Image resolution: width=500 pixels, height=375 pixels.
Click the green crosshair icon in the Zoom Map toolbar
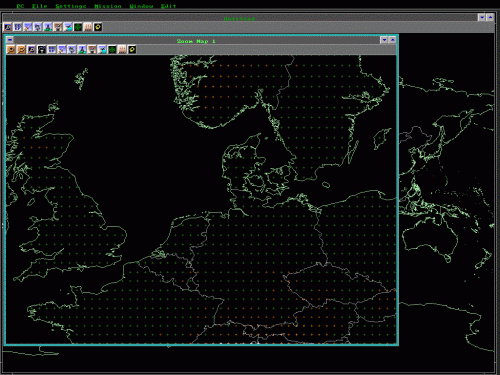click(112, 50)
